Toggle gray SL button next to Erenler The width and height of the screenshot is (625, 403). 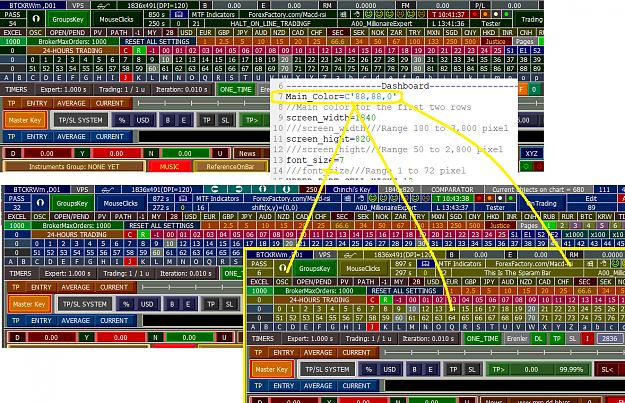point(572,338)
